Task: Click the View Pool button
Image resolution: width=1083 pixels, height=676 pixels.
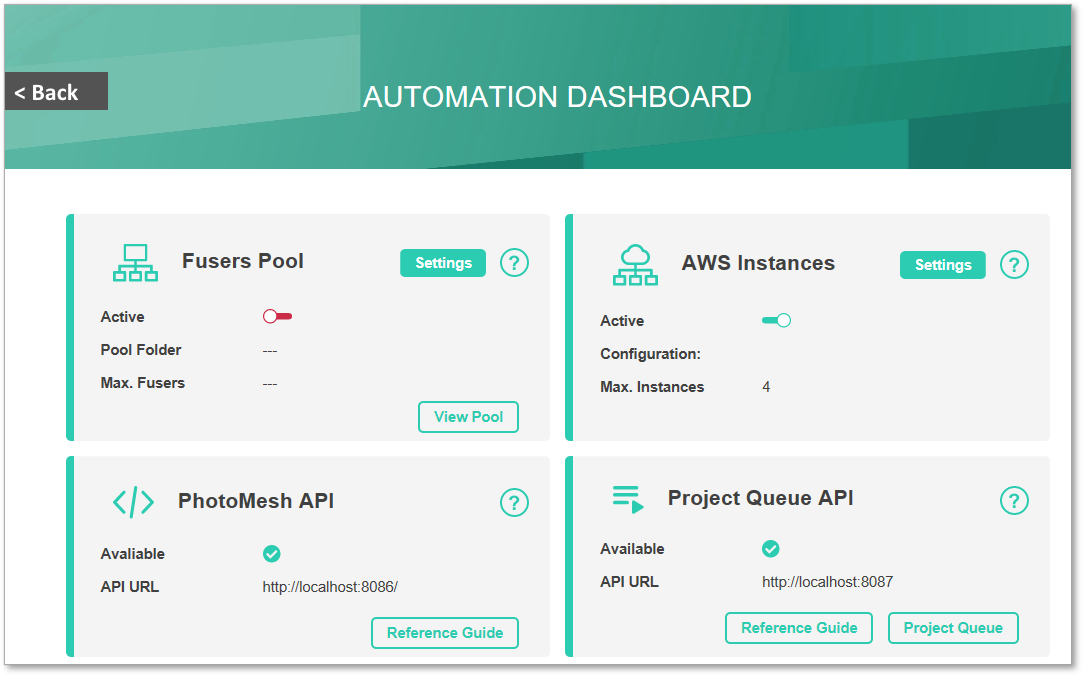Action: (x=468, y=417)
